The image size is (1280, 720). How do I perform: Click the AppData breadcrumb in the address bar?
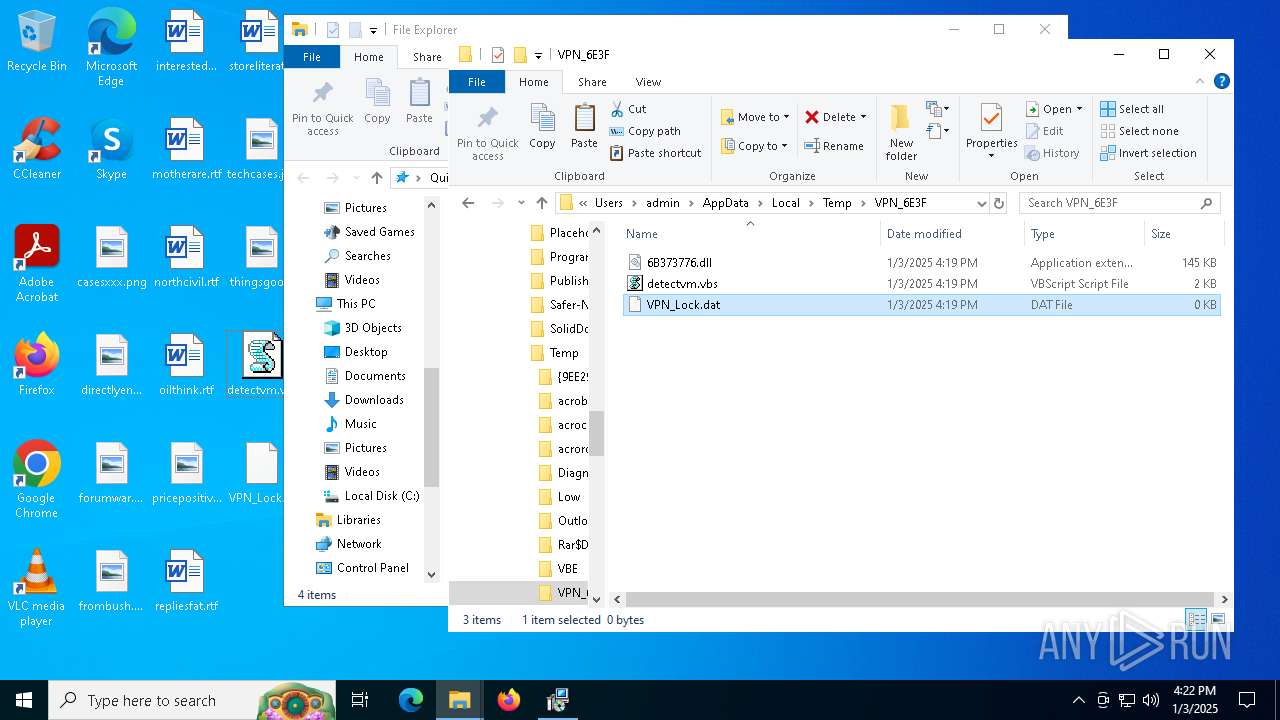[725, 202]
